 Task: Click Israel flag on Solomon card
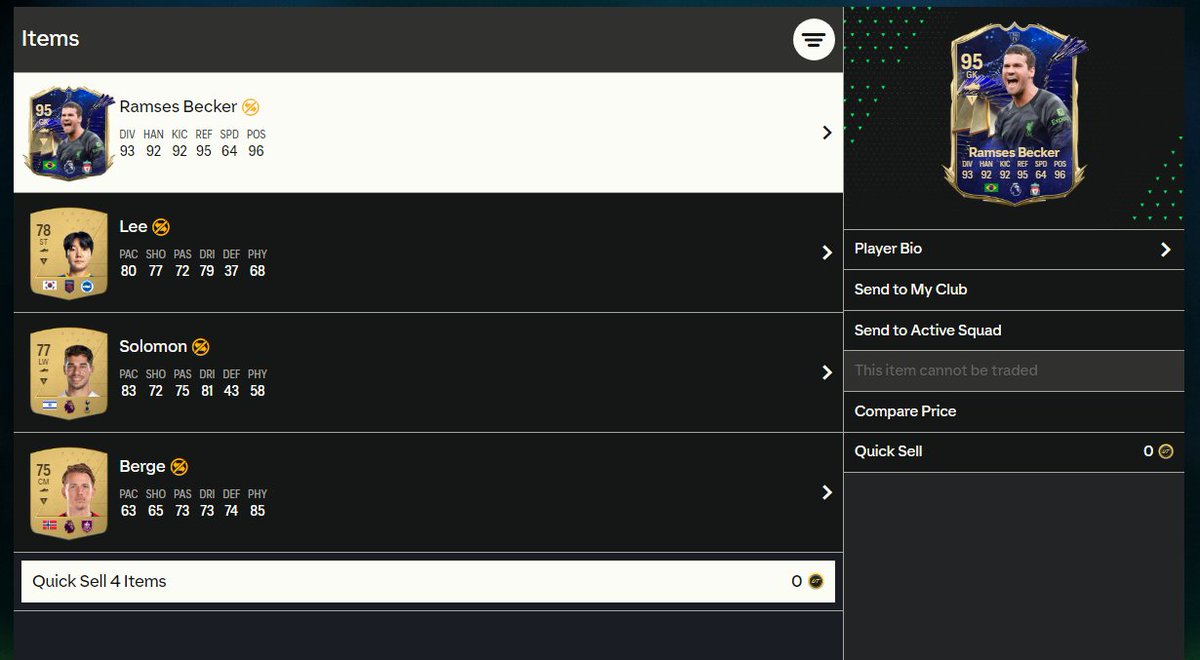(x=50, y=406)
